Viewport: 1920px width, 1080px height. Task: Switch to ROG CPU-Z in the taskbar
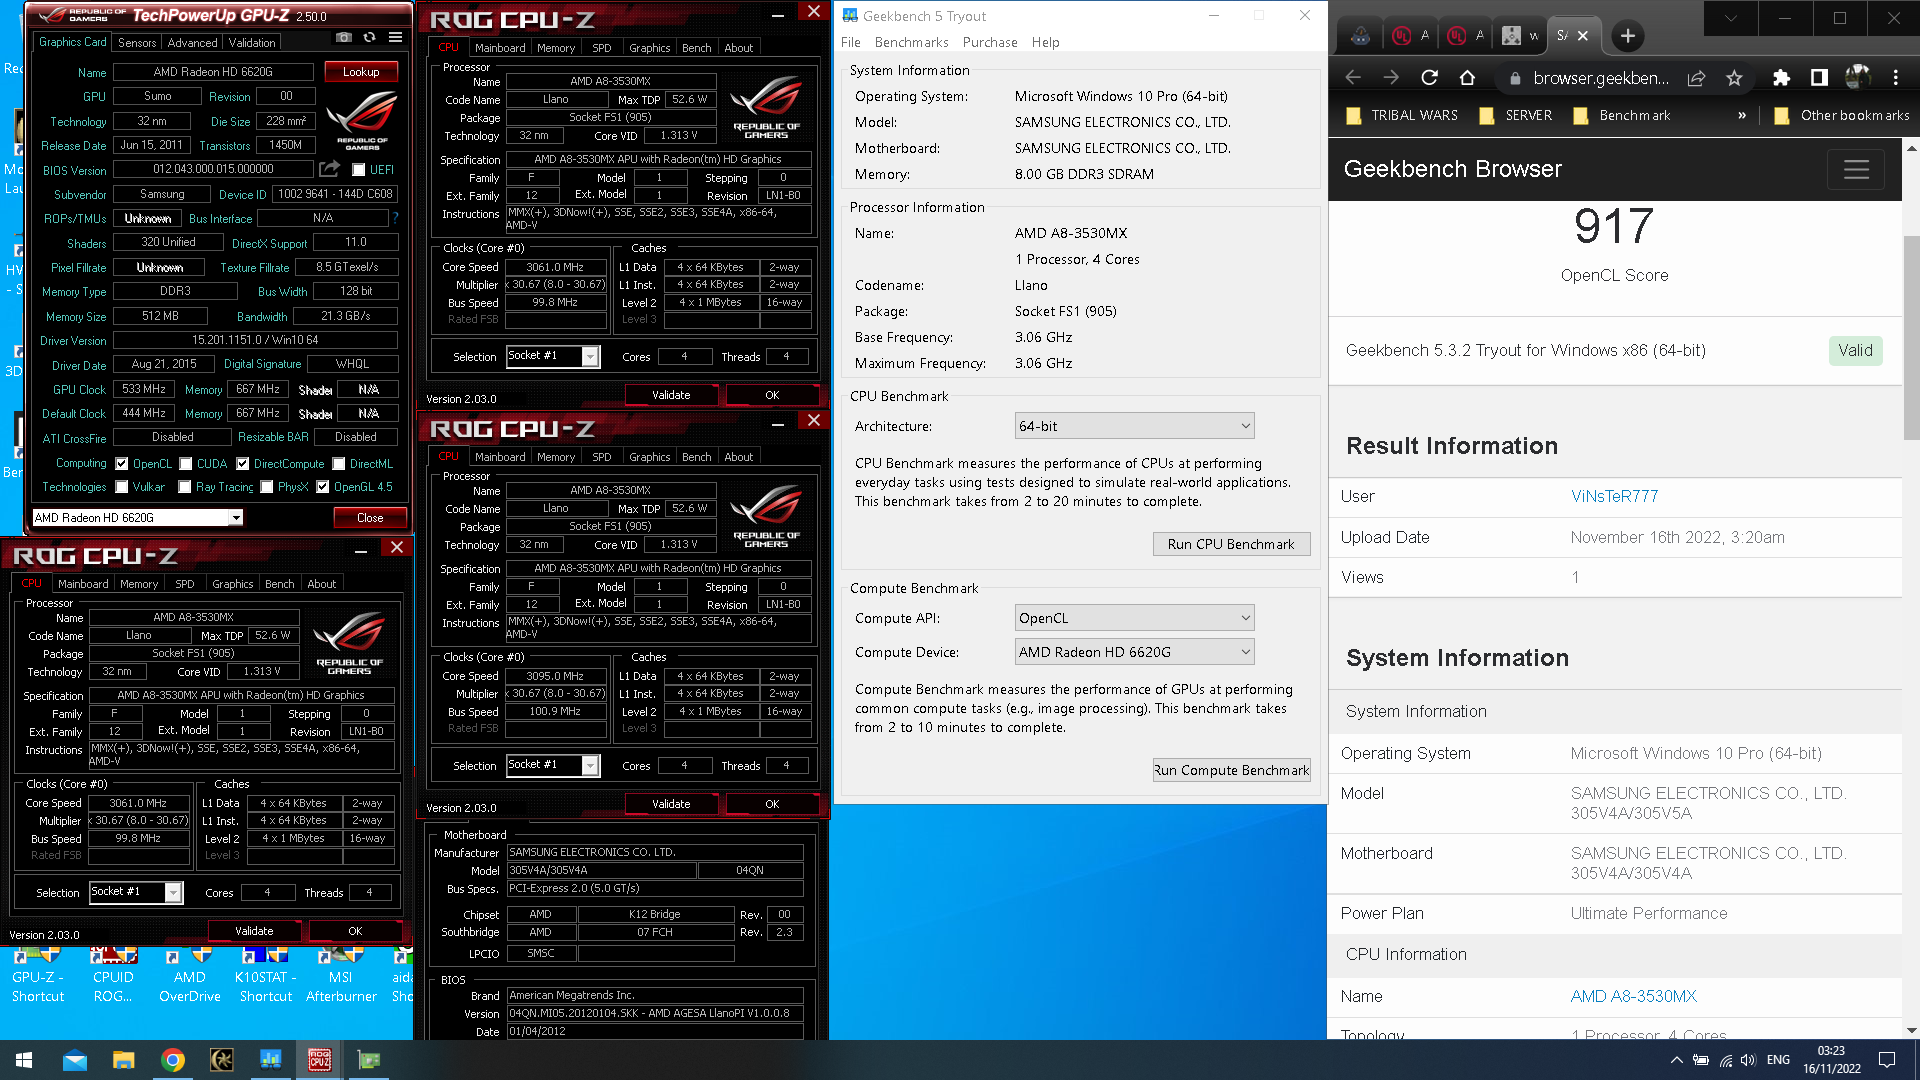[x=320, y=1060]
